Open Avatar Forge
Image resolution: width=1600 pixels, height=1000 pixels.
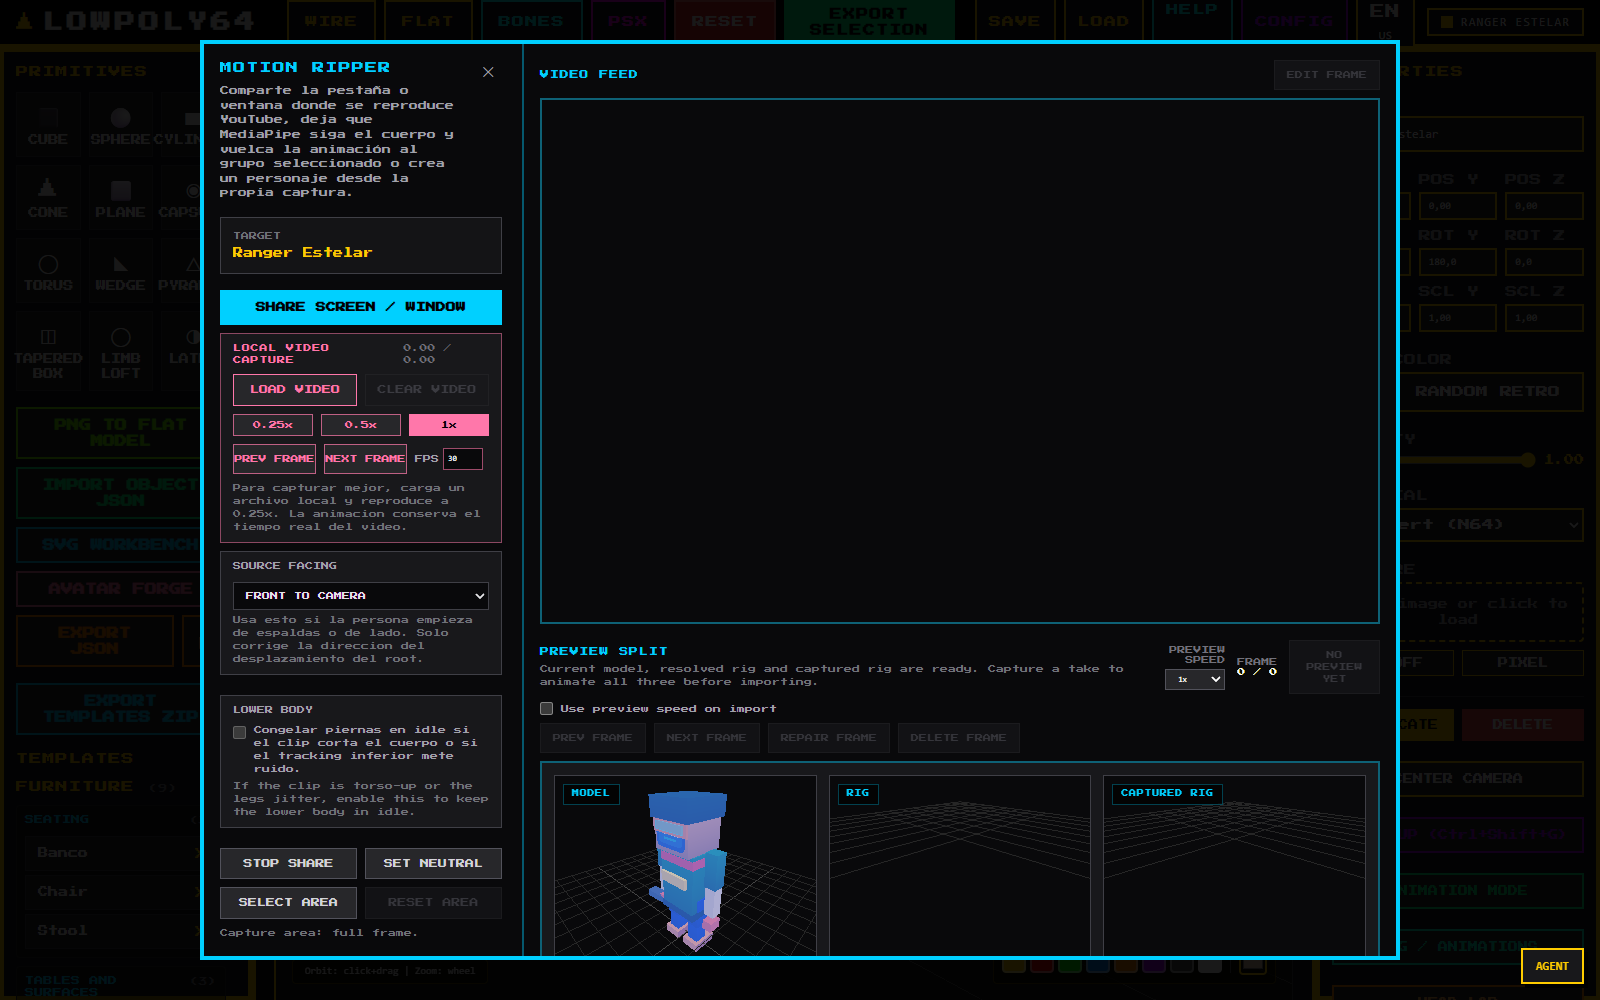[x=120, y=589]
